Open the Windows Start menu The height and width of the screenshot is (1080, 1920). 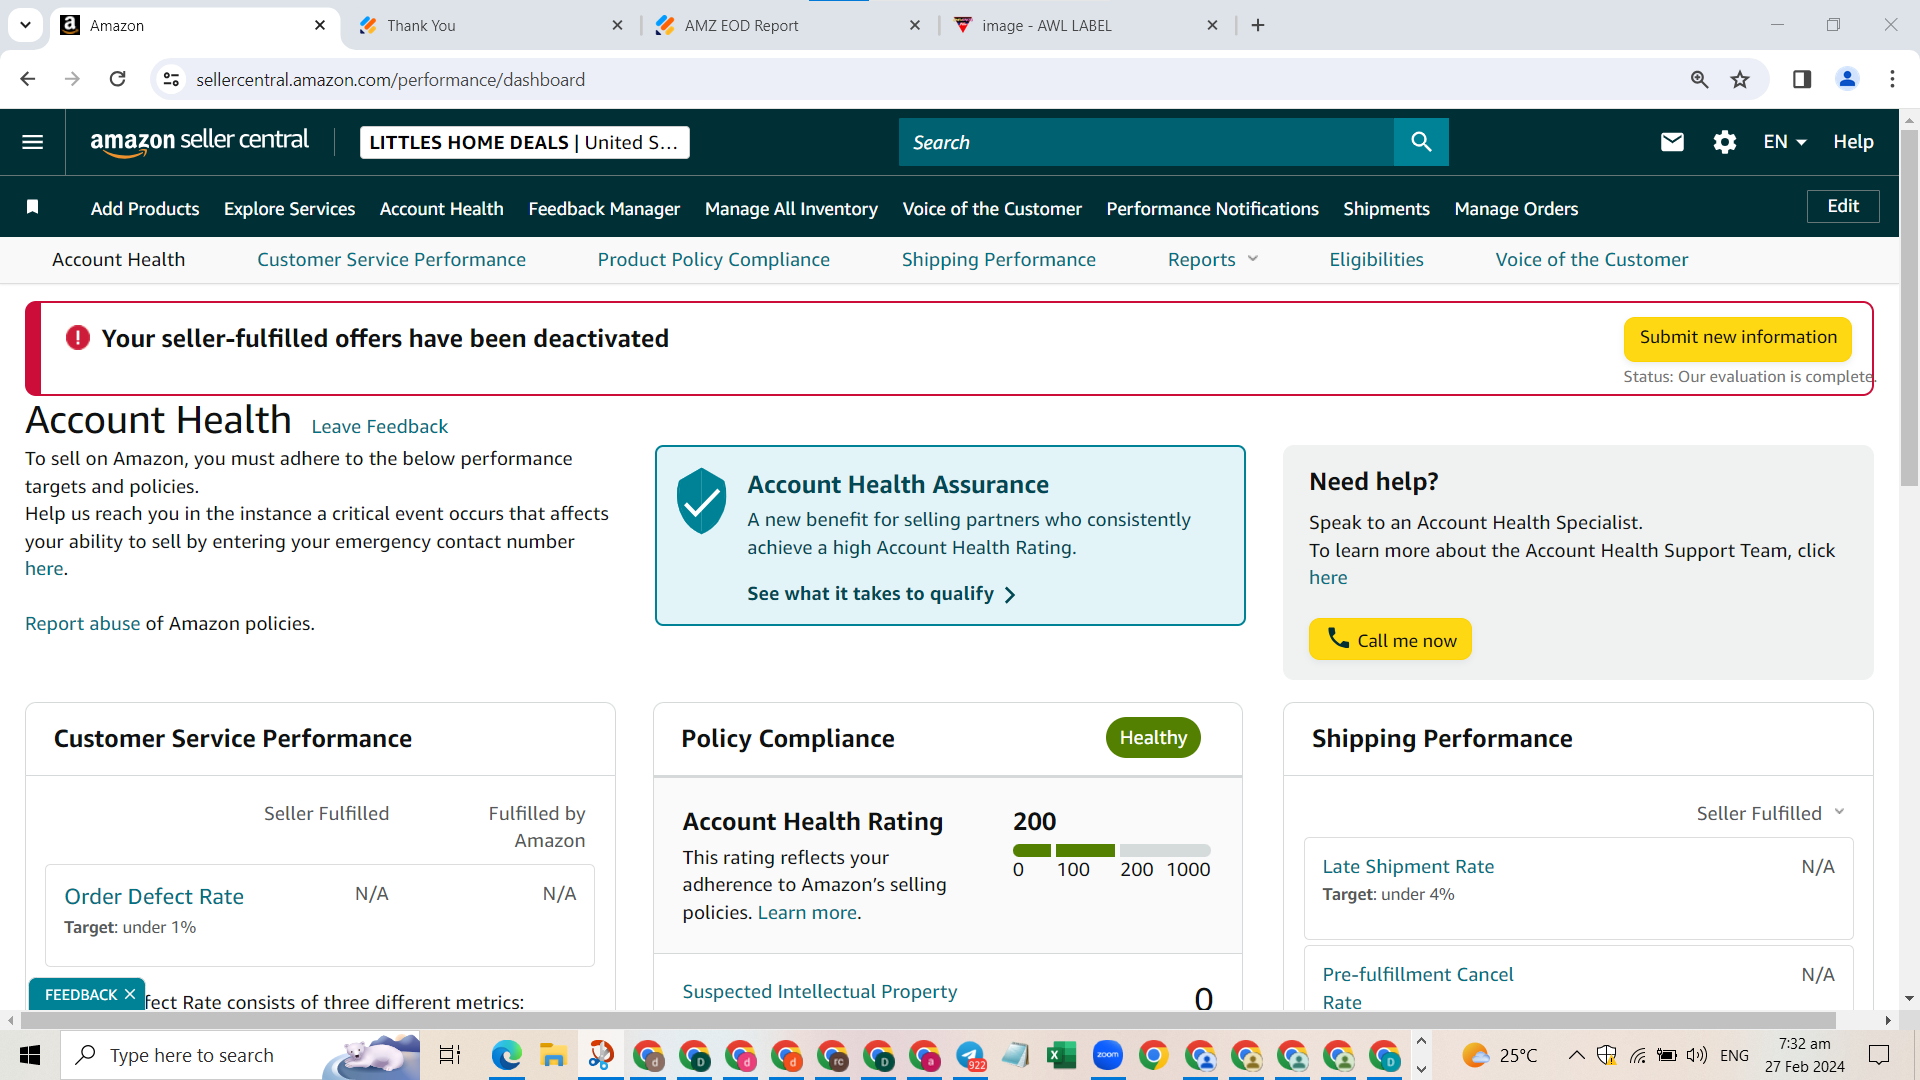30,1055
